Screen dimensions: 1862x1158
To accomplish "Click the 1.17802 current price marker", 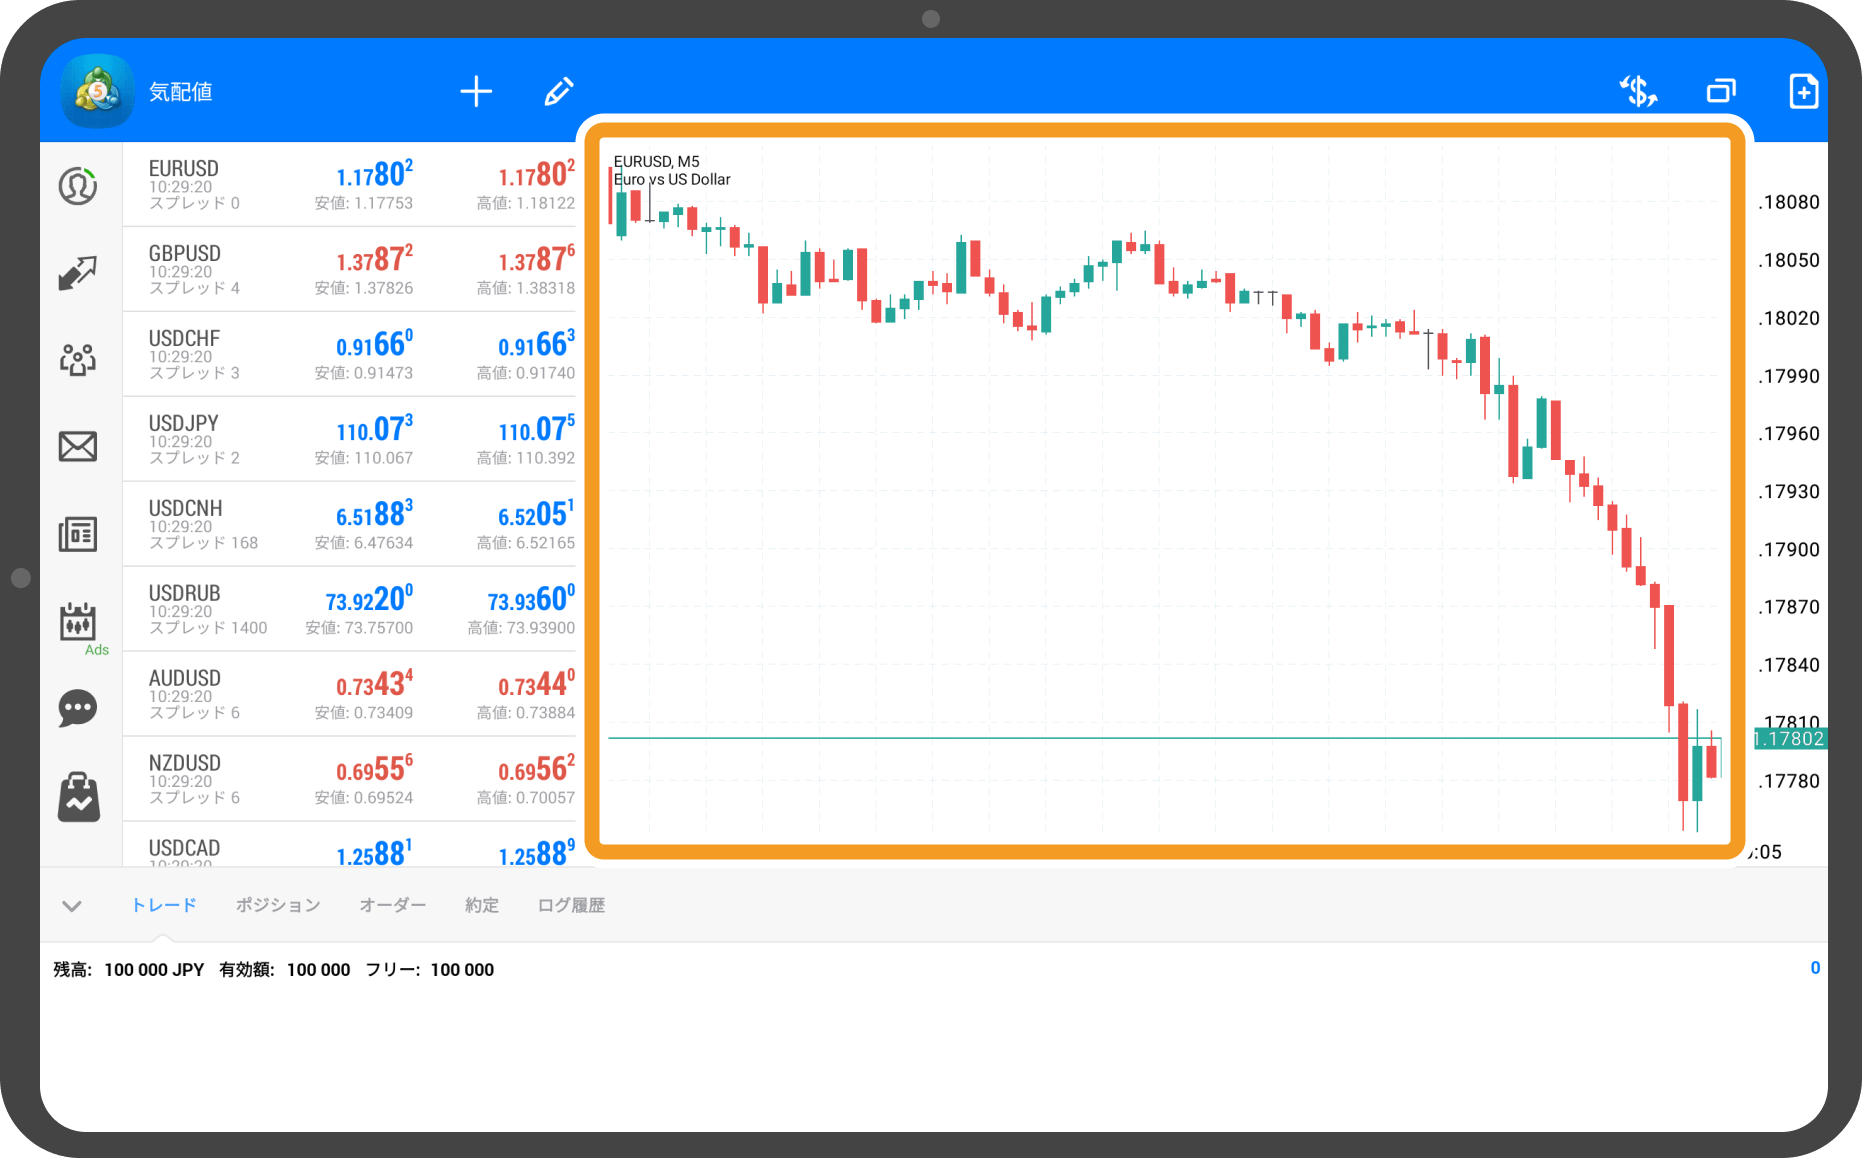I will point(1790,739).
